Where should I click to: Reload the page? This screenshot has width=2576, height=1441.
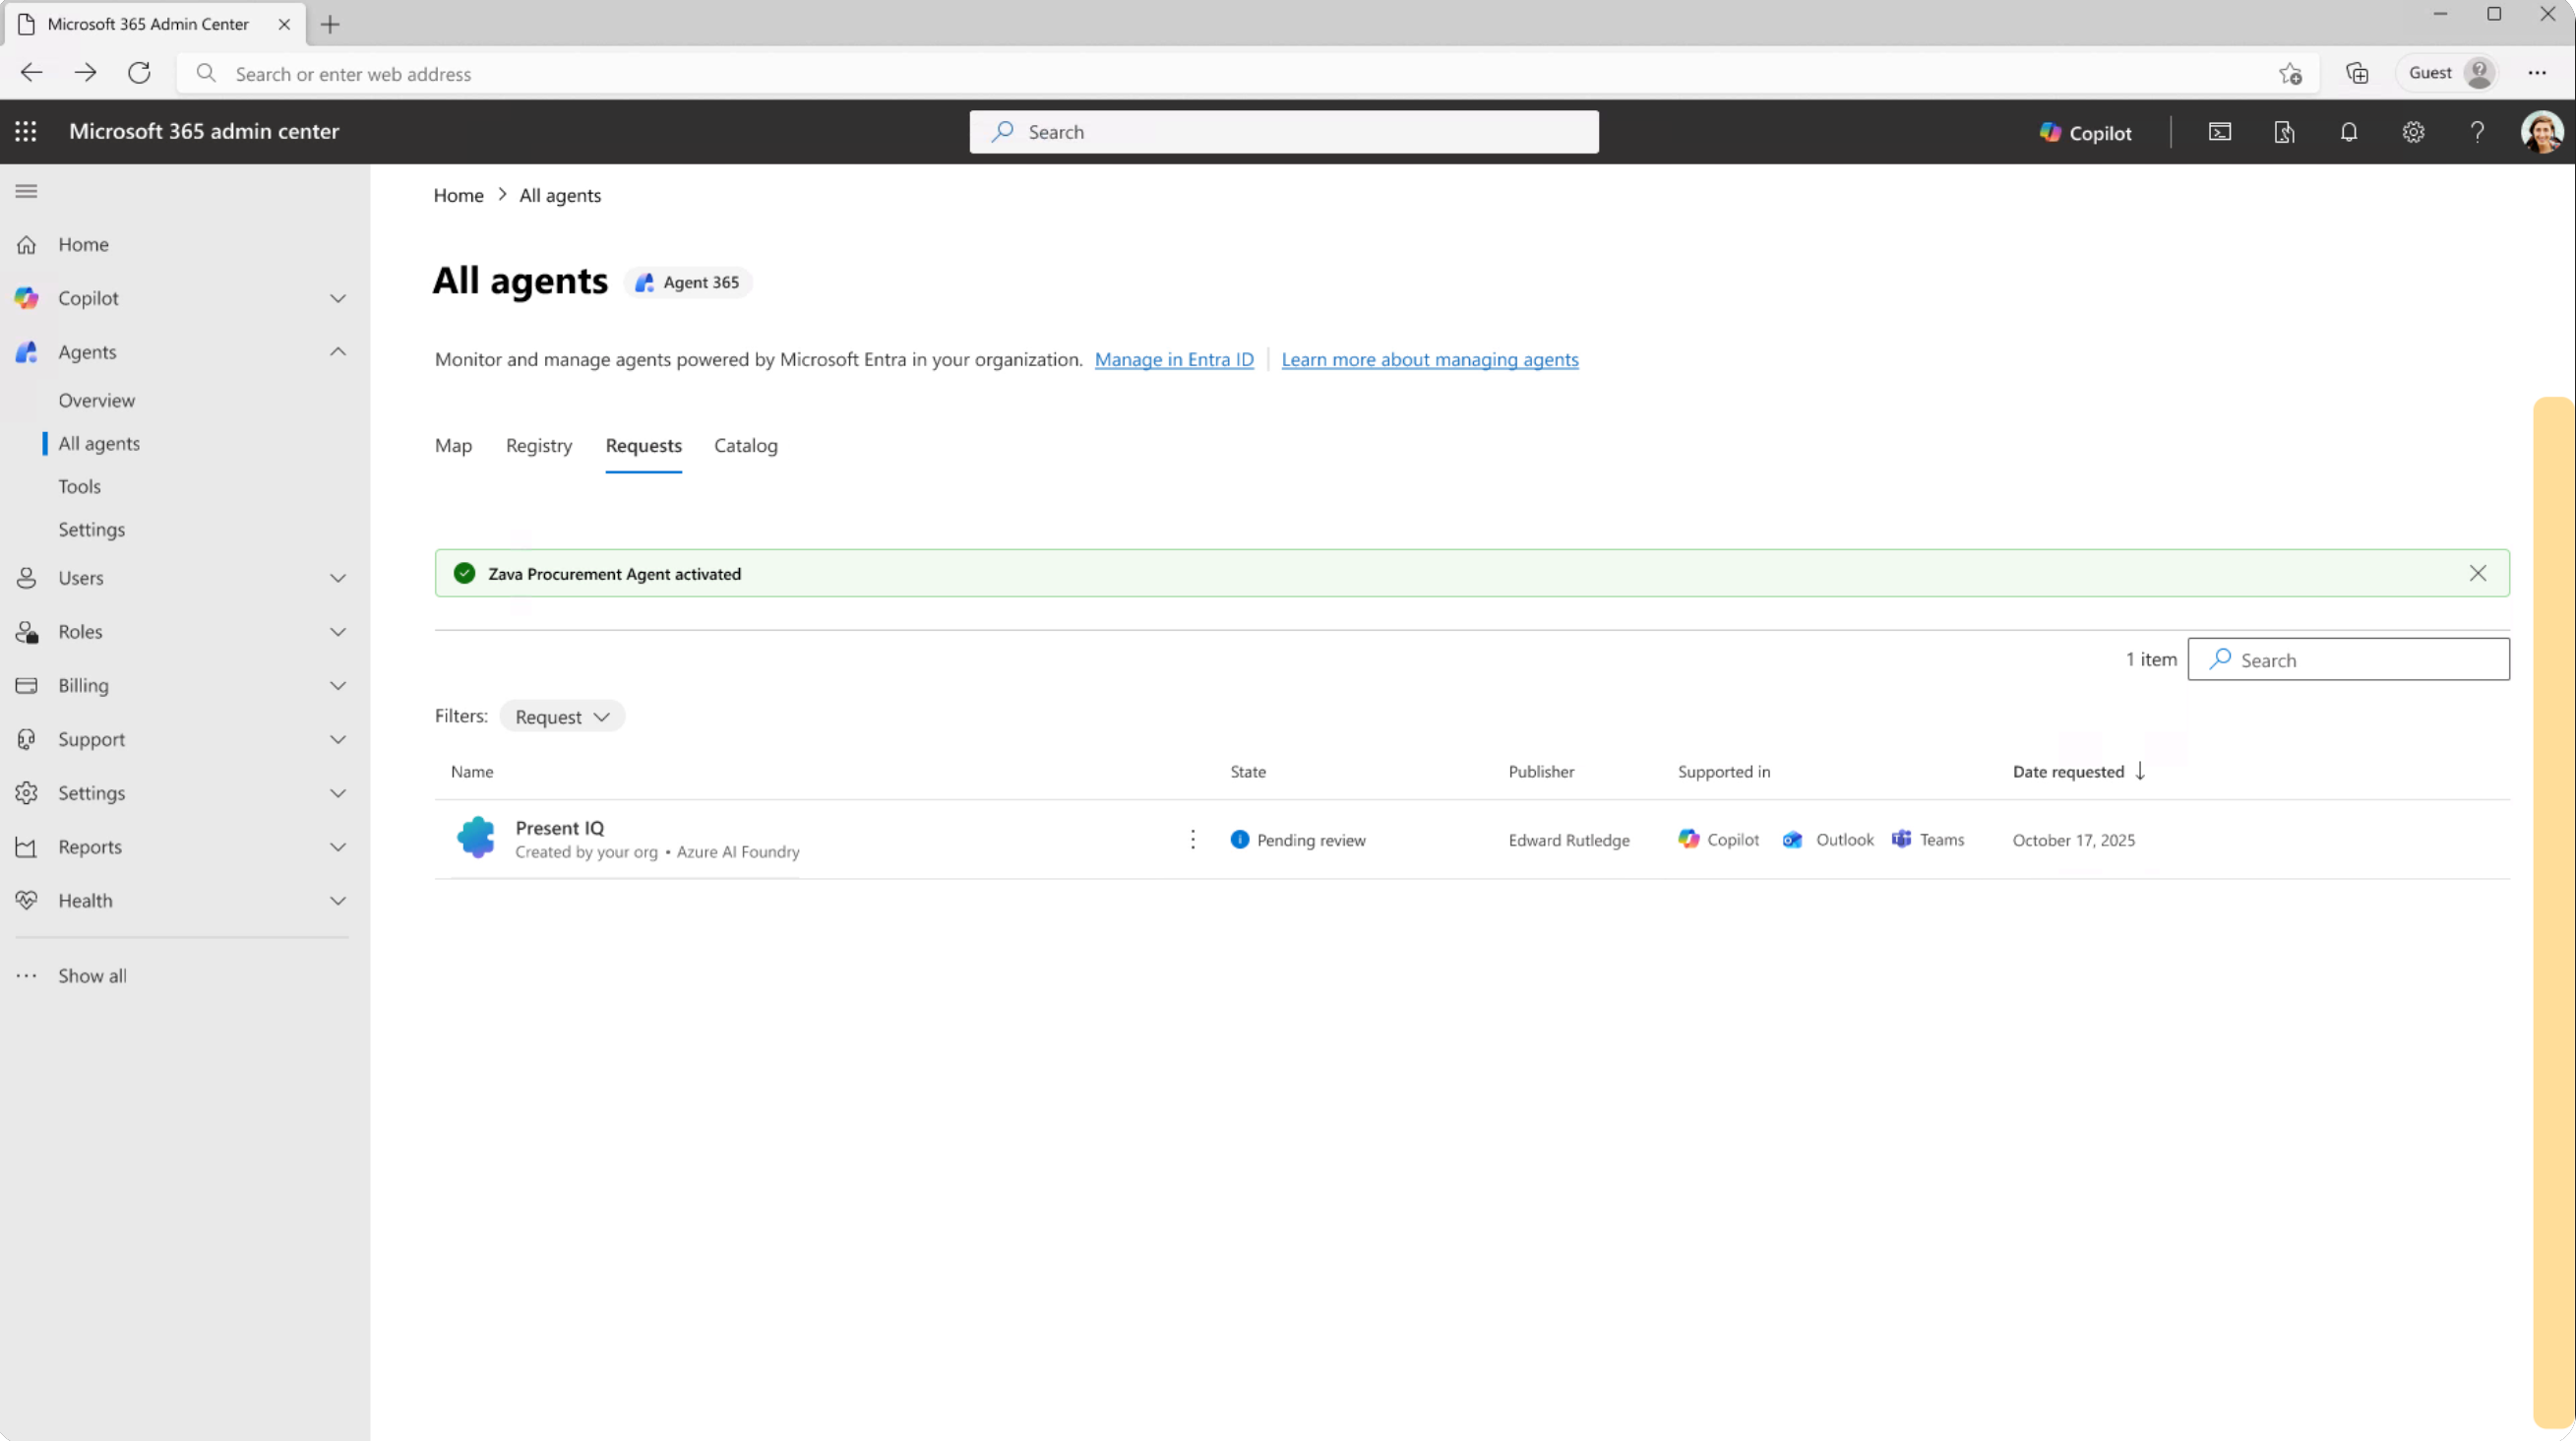coord(139,73)
